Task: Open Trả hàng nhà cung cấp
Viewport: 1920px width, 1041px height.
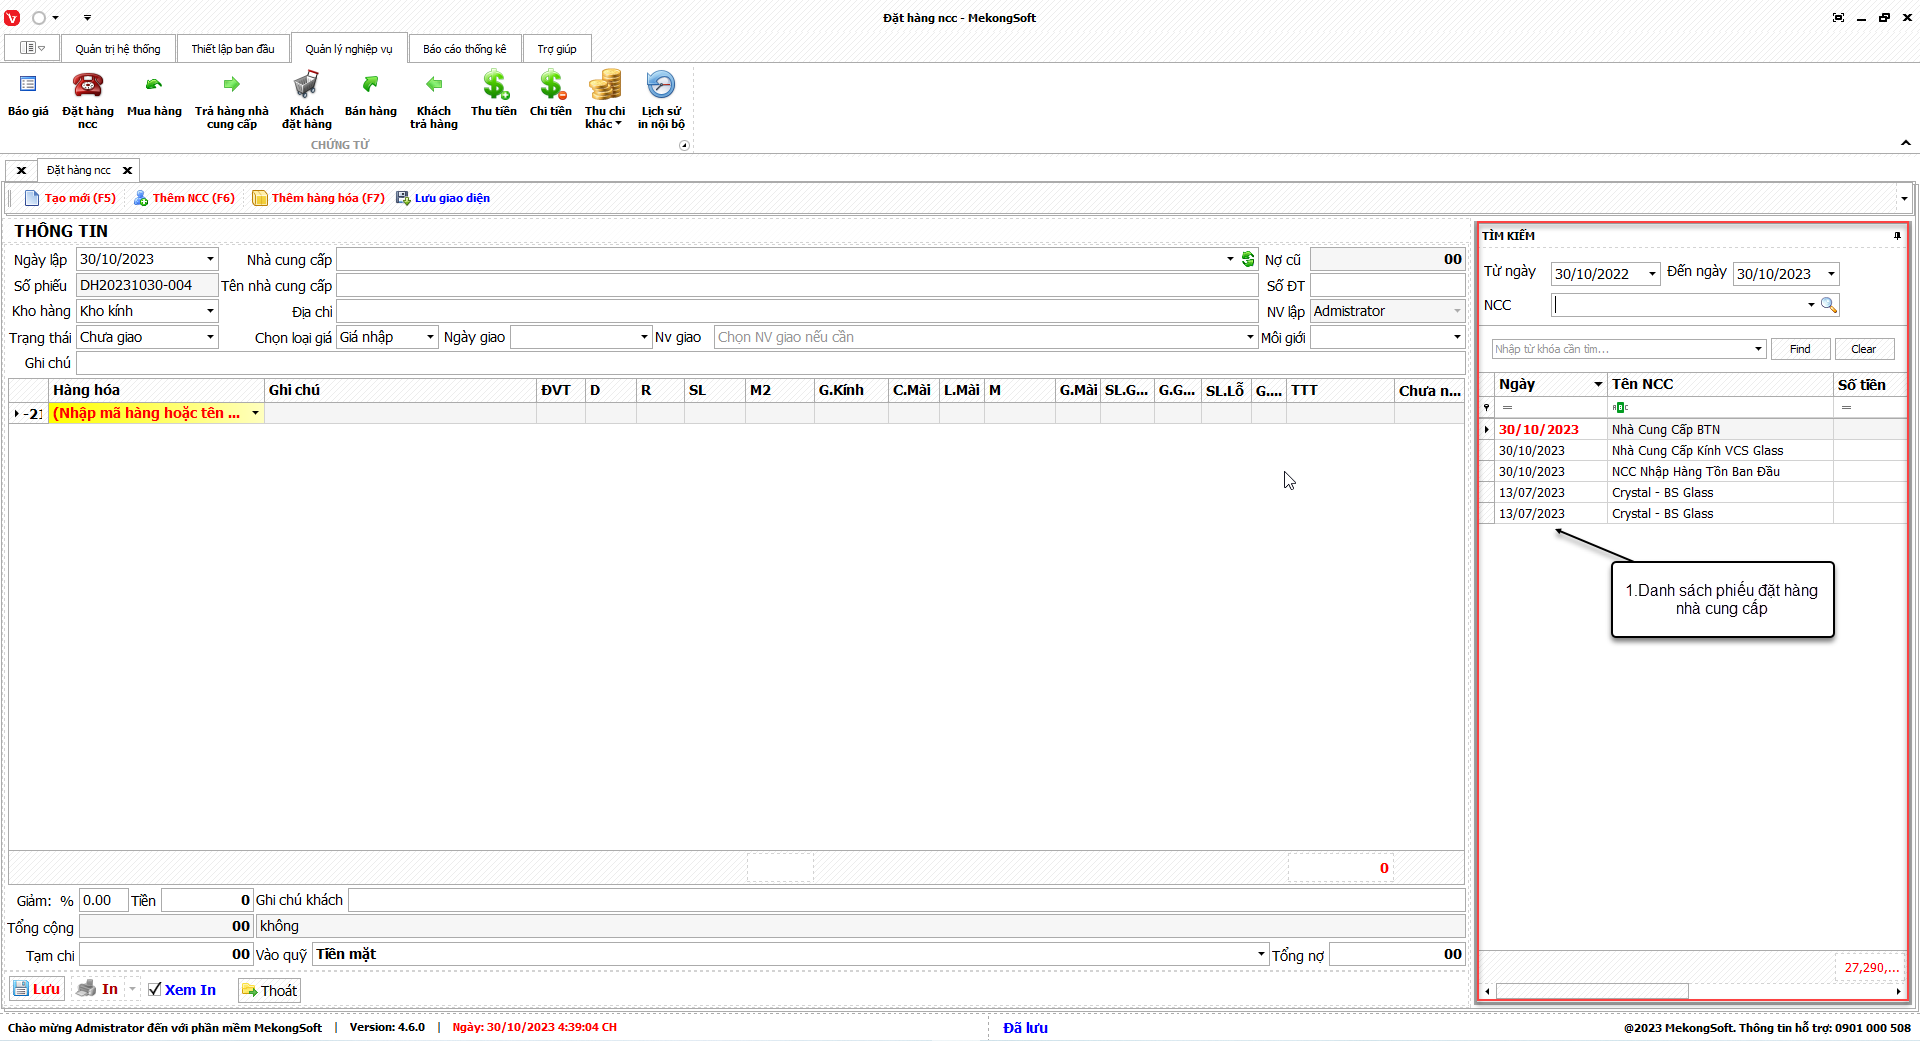Action: click(232, 98)
